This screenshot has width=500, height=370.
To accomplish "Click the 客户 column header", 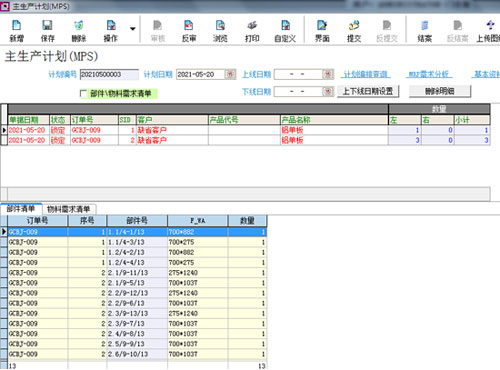I will pyautogui.click(x=172, y=120).
